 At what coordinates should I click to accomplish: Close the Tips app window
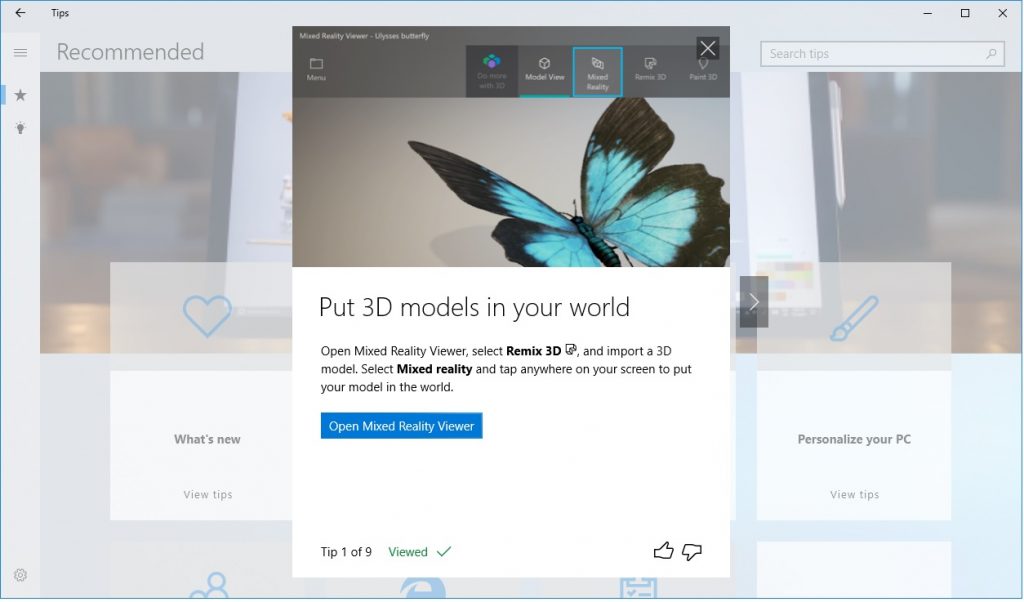pos(1002,13)
